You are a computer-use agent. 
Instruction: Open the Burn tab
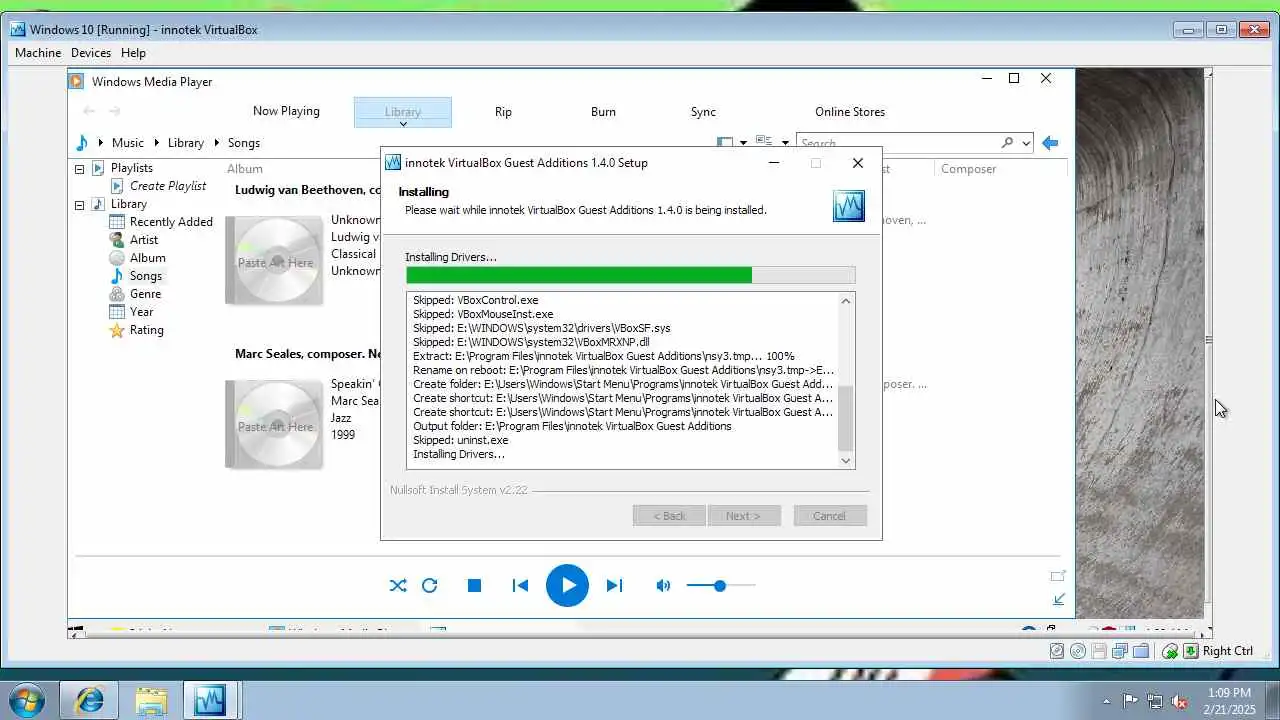603,112
